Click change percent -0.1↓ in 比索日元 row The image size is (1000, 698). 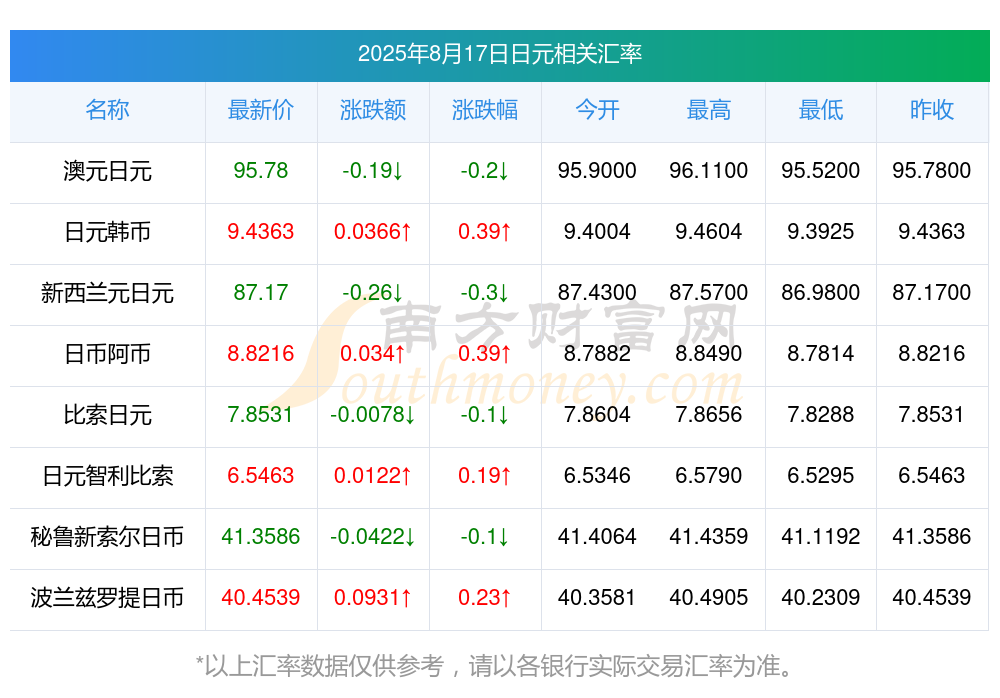(x=485, y=415)
